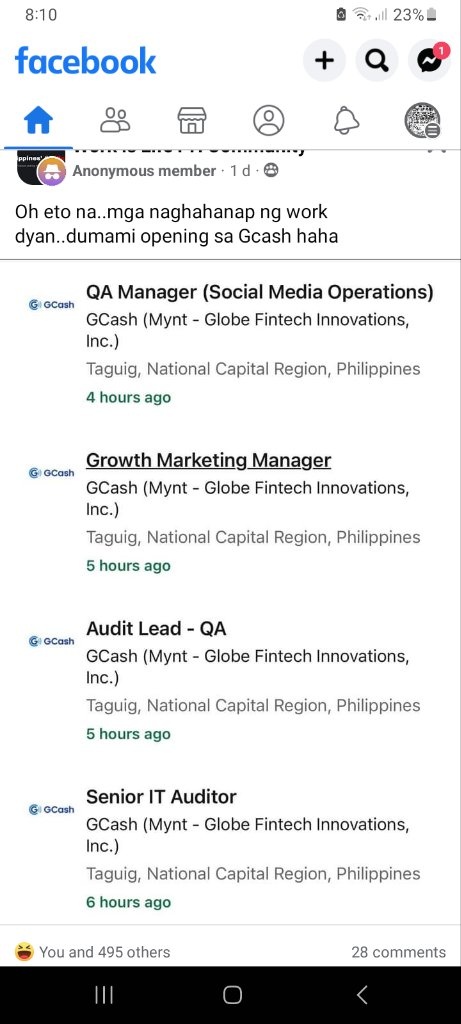Open the Profile tab icon
461x1024 pixels.
268,121
